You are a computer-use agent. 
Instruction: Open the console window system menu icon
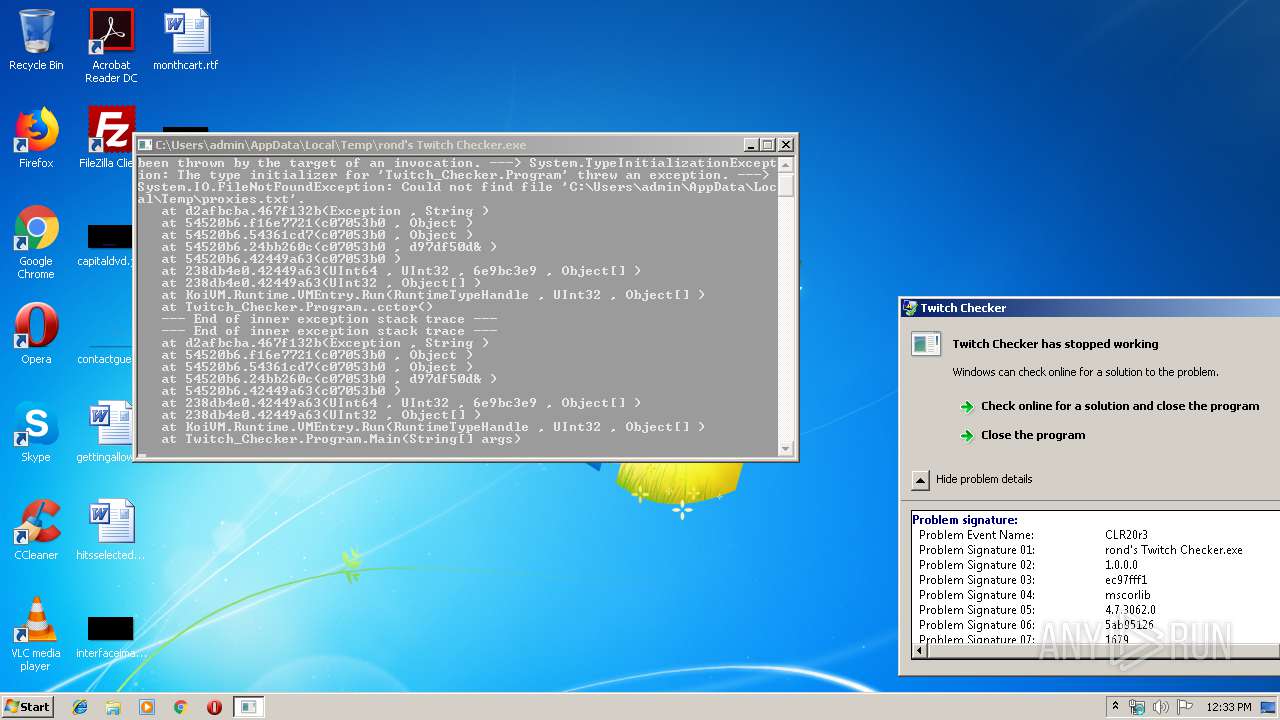(146, 145)
